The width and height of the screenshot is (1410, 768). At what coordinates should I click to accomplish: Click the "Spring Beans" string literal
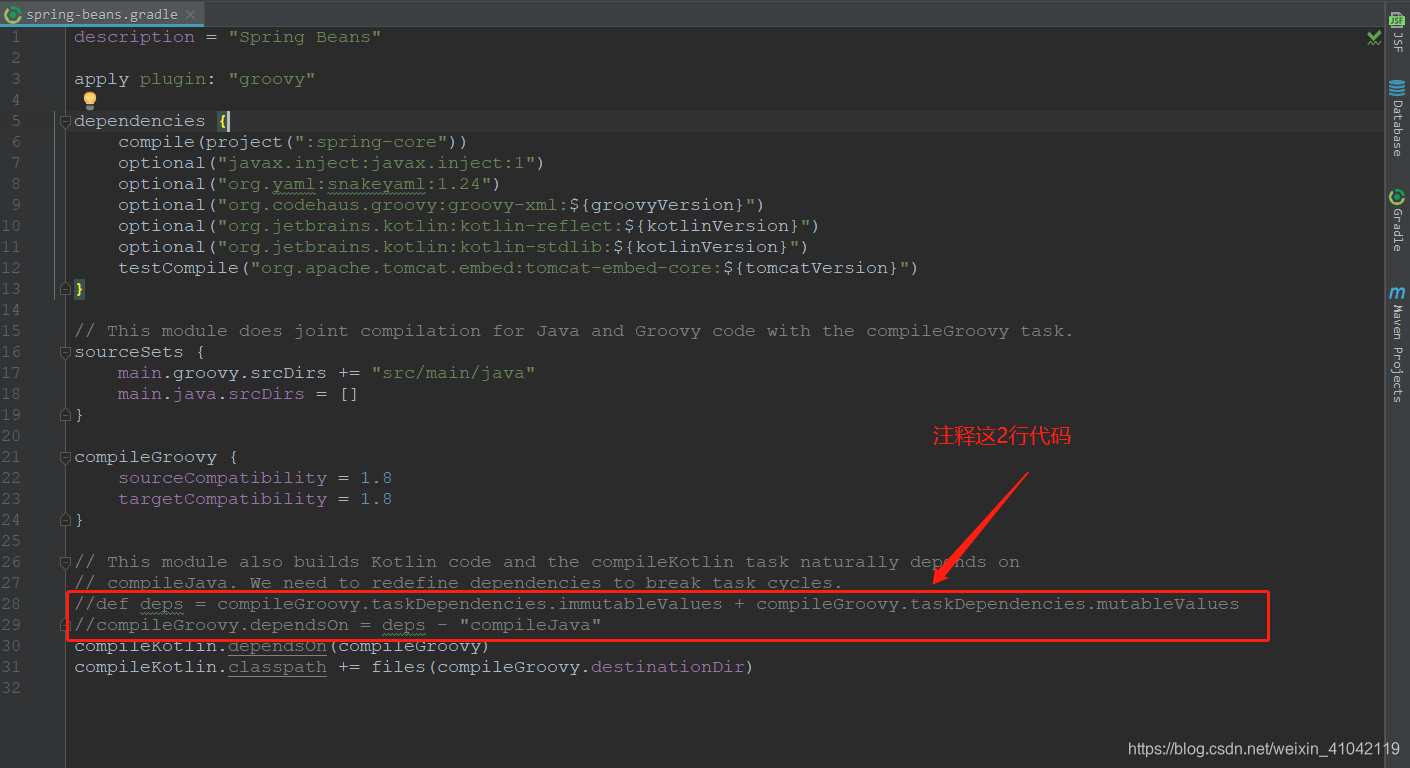pos(305,37)
